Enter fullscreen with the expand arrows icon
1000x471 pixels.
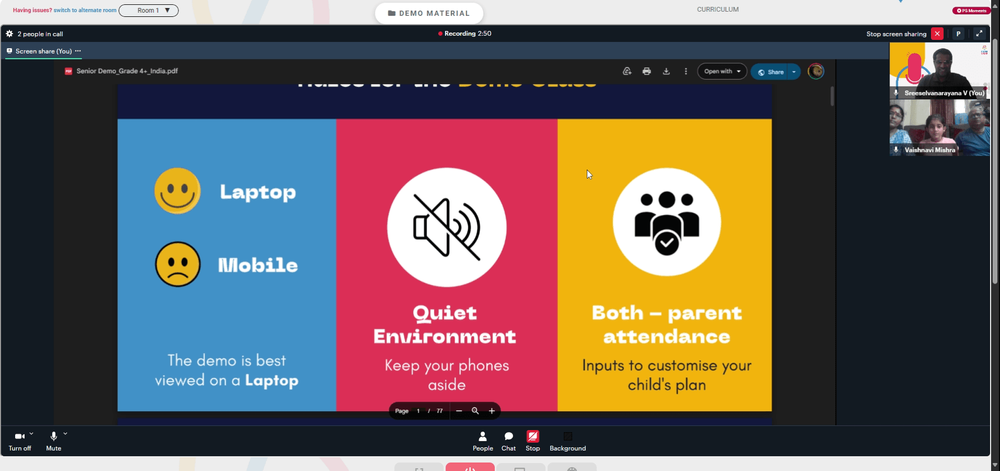click(979, 34)
